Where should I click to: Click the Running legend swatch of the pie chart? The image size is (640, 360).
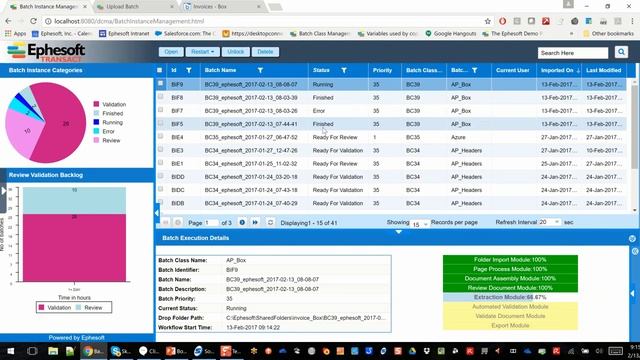tap(96, 122)
